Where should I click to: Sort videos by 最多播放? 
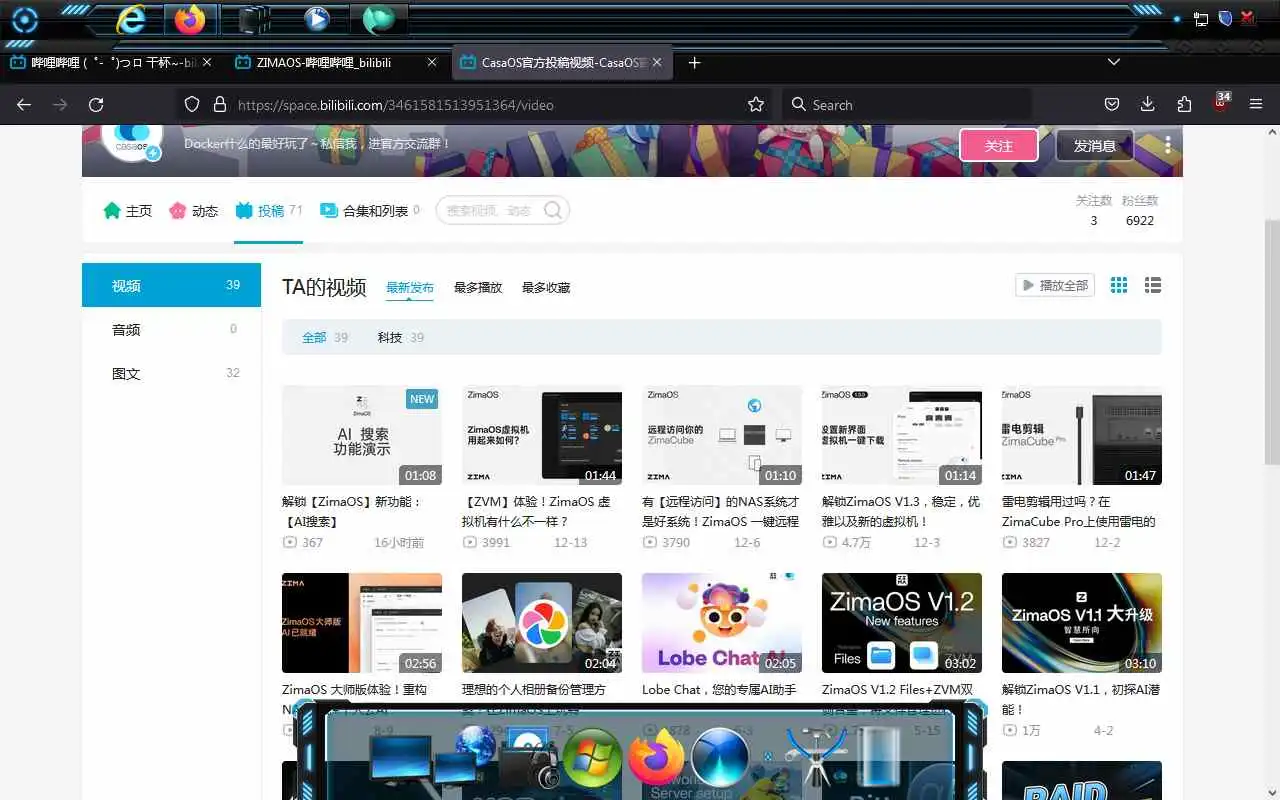pyautogui.click(x=478, y=288)
